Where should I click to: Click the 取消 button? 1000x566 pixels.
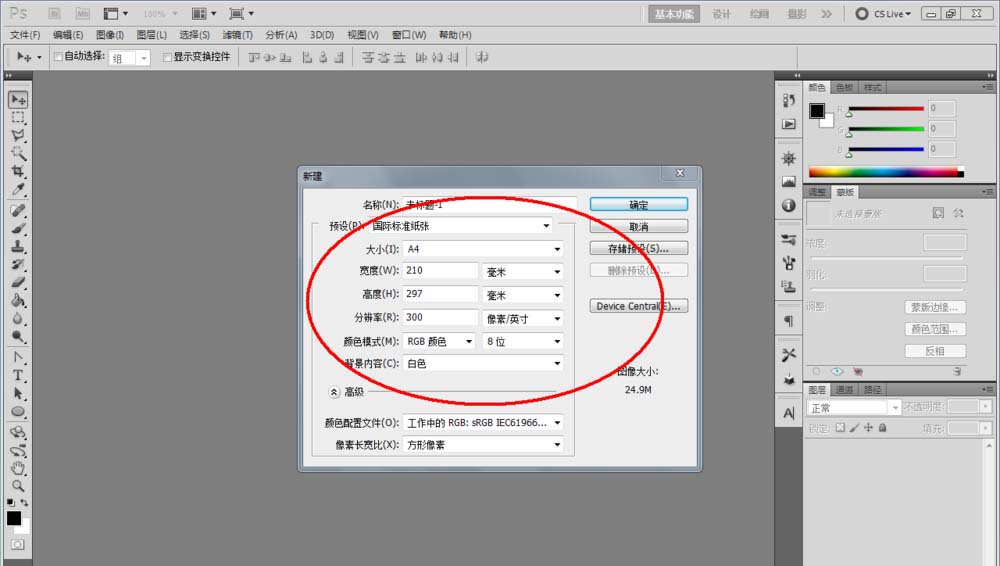pos(638,227)
